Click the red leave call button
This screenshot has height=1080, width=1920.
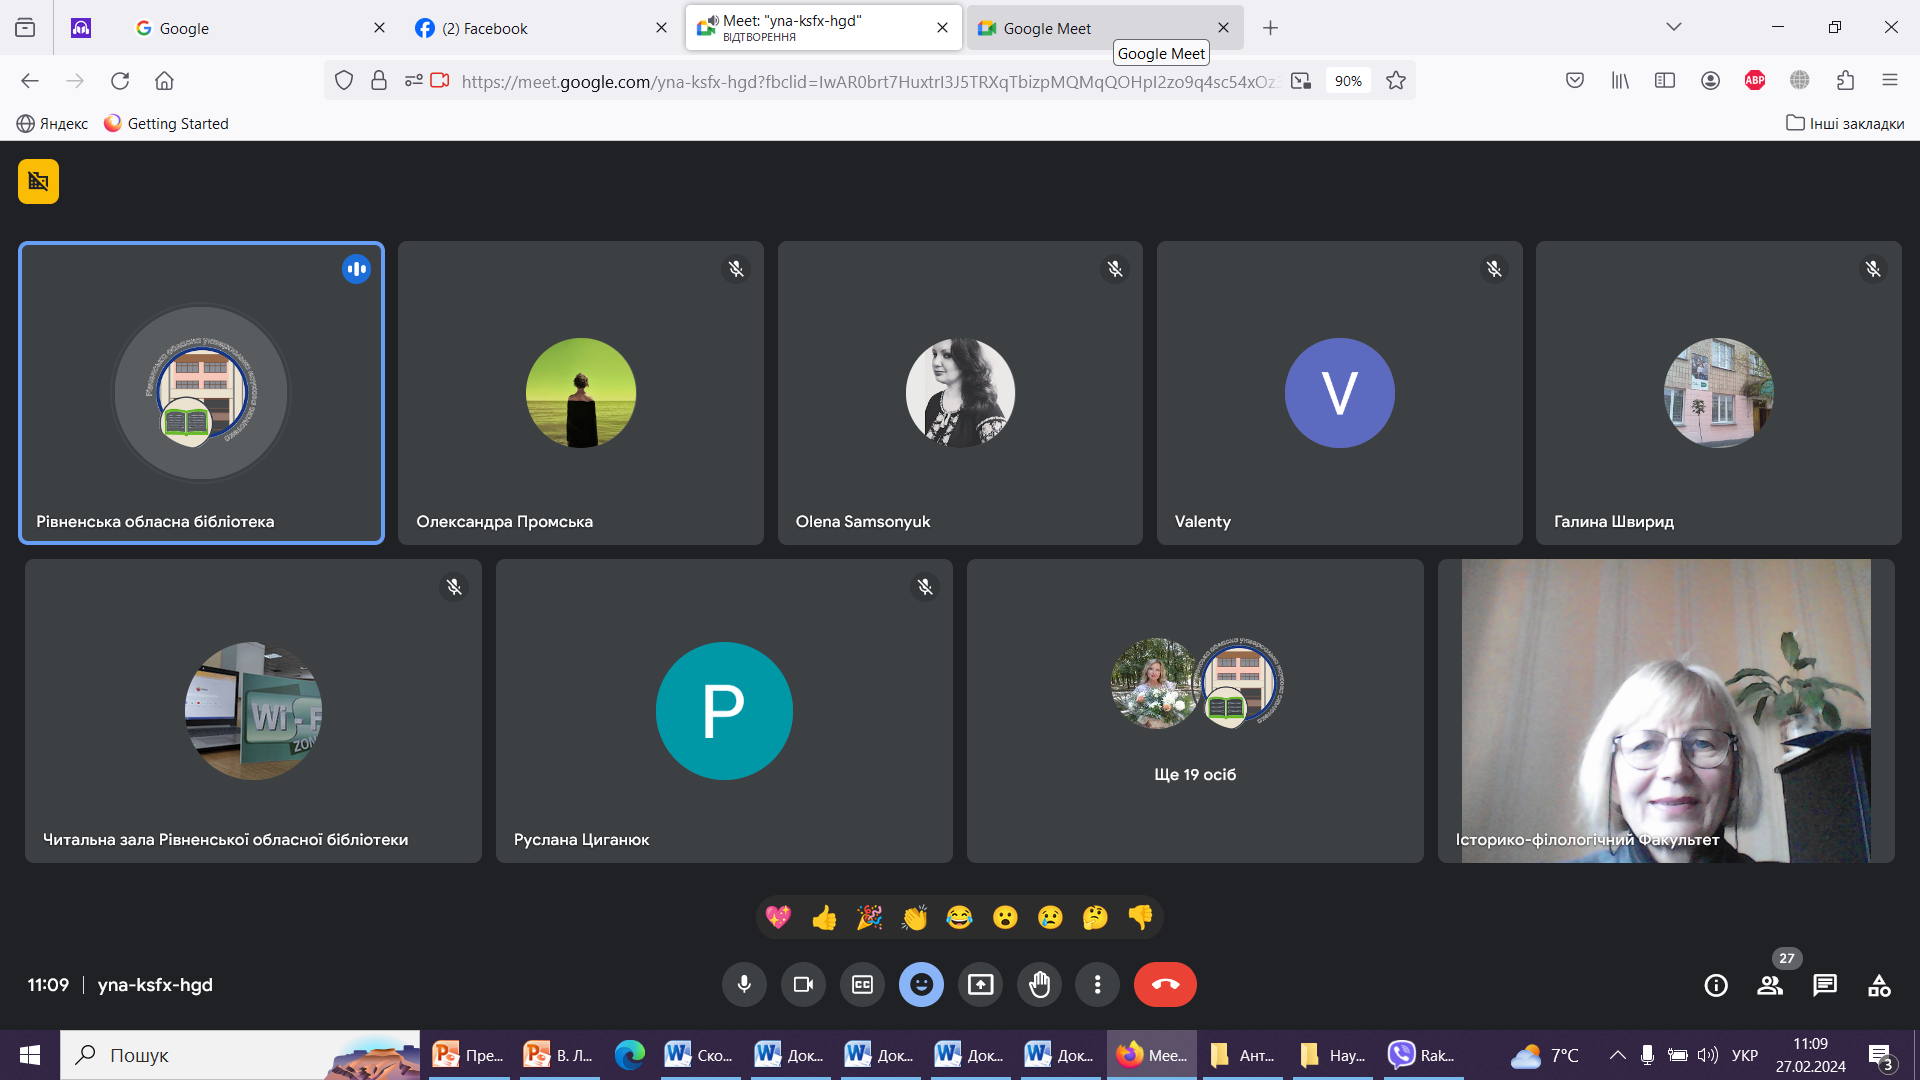click(1165, 985)
